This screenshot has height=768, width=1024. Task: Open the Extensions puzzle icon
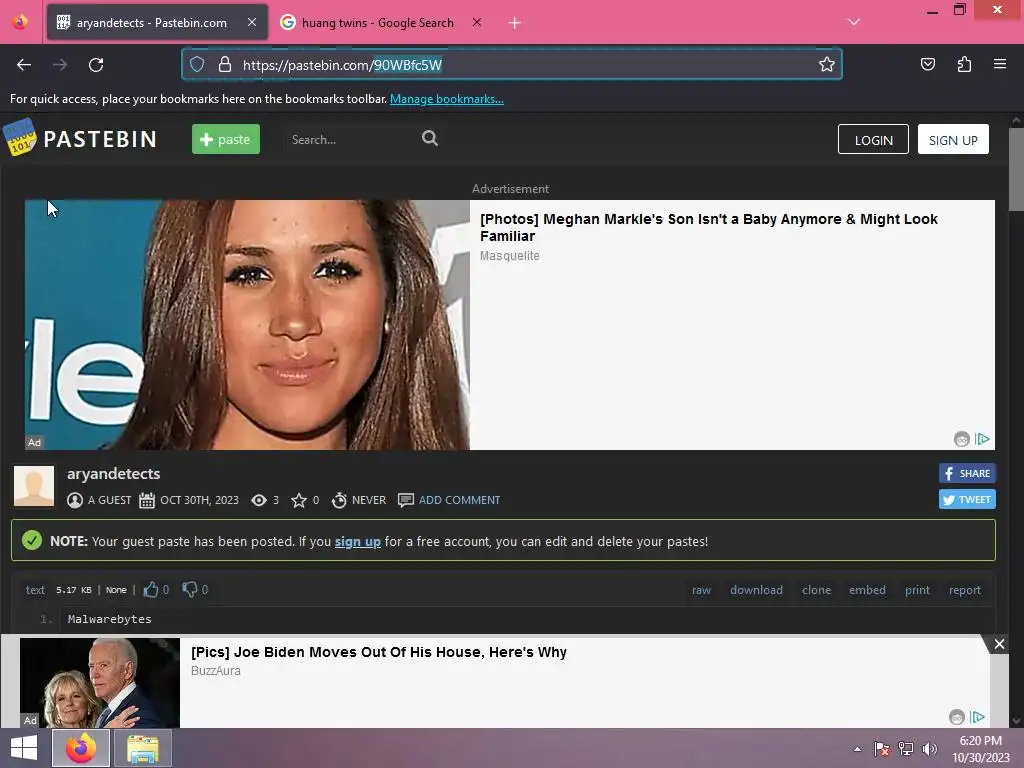click(x=964, y=64)
